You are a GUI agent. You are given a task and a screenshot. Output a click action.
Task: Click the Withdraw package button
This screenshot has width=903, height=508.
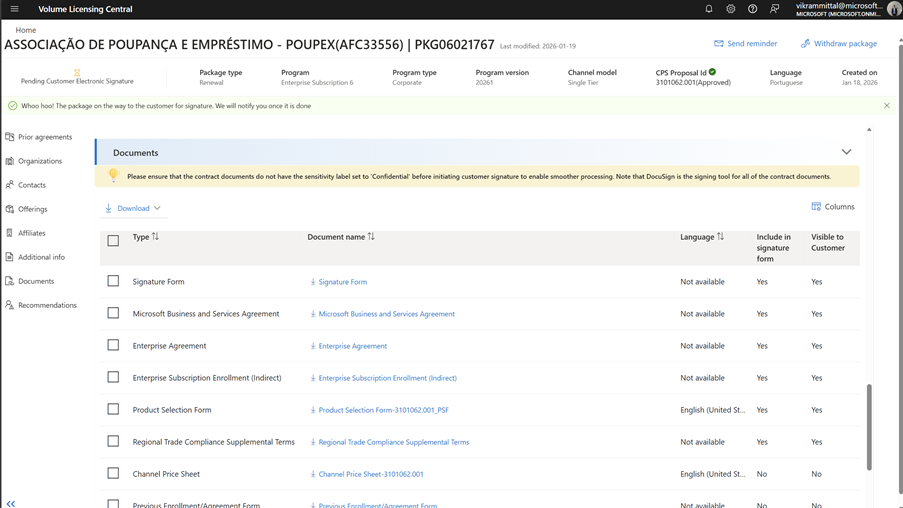[x=839, y=43]
